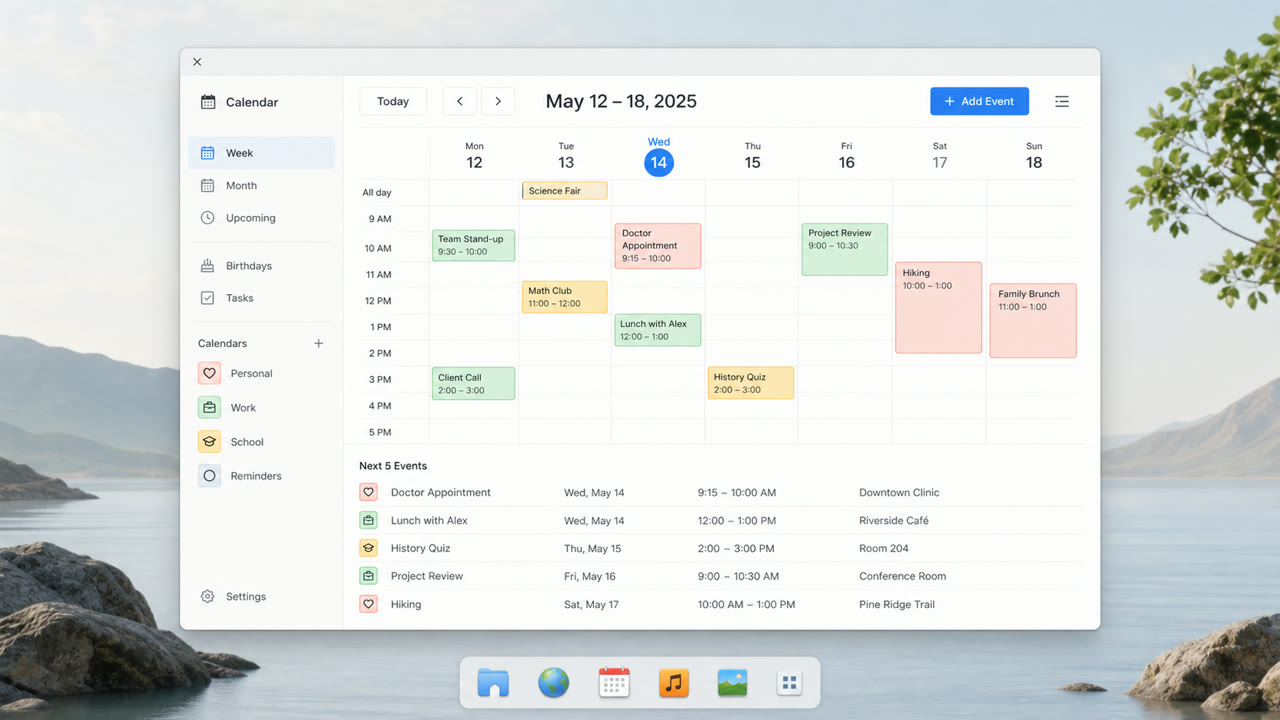Image resolution: width=1280 pixels, height=720 pixels.
Task: Click the Add Event button
Action: (979, 101)
